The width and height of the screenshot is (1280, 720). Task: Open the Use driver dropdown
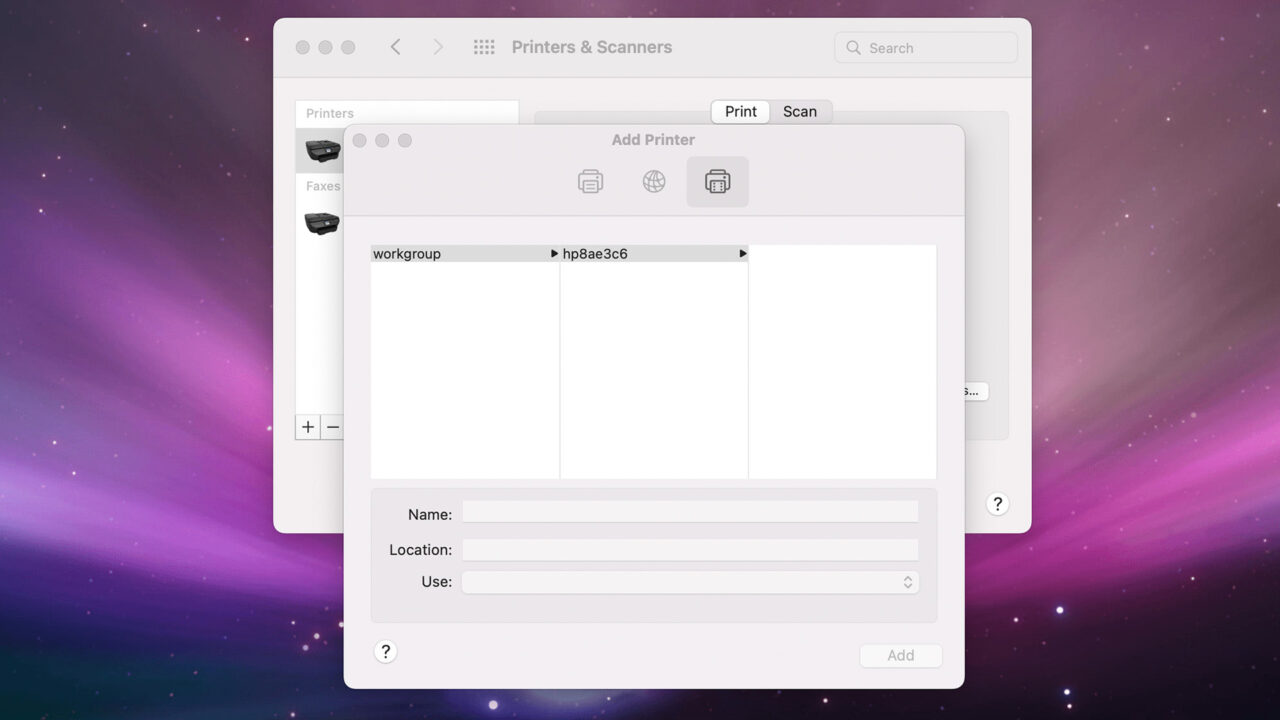tap(690, 581)
